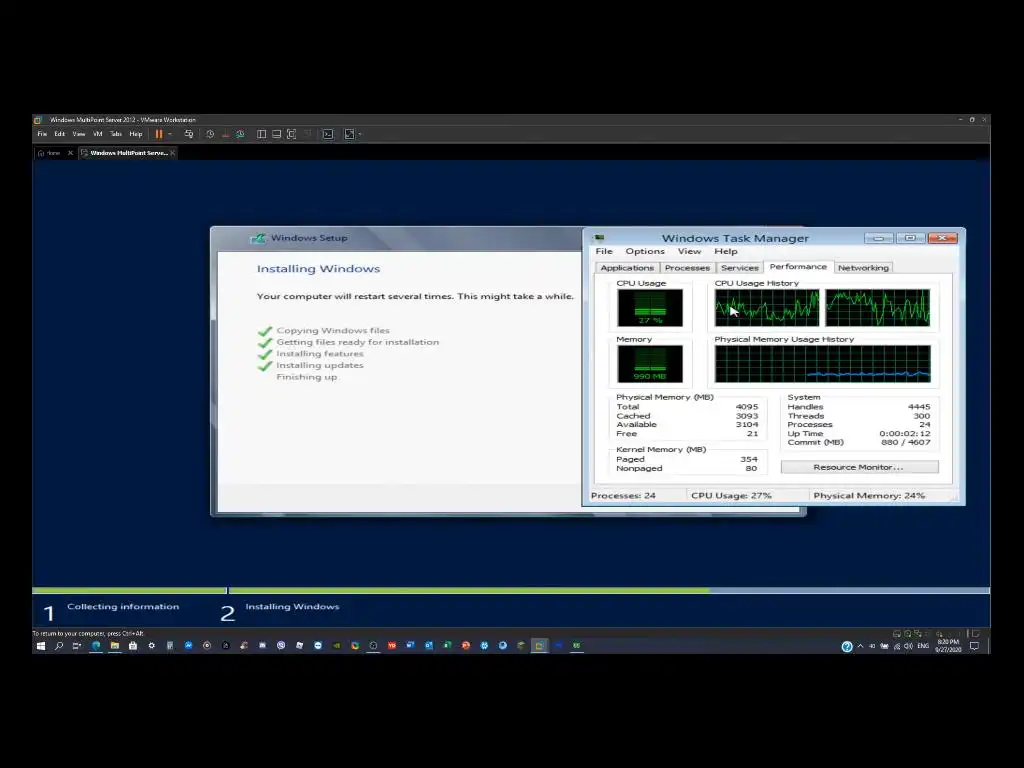This screenshot has height=768, width=1024.
Task: Open the Windows Start button
Action: [40, 646]
